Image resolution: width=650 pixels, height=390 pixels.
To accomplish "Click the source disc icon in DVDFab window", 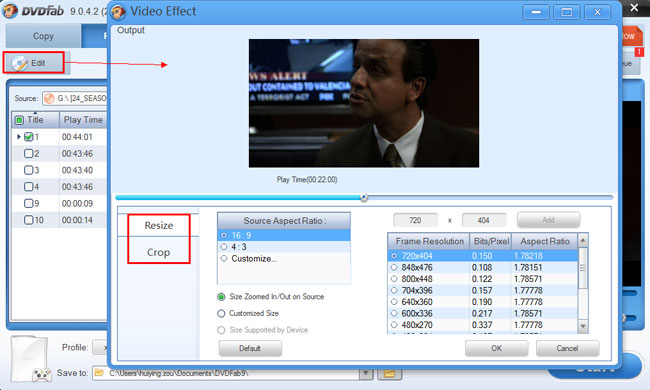I will (x=49, y=98).
